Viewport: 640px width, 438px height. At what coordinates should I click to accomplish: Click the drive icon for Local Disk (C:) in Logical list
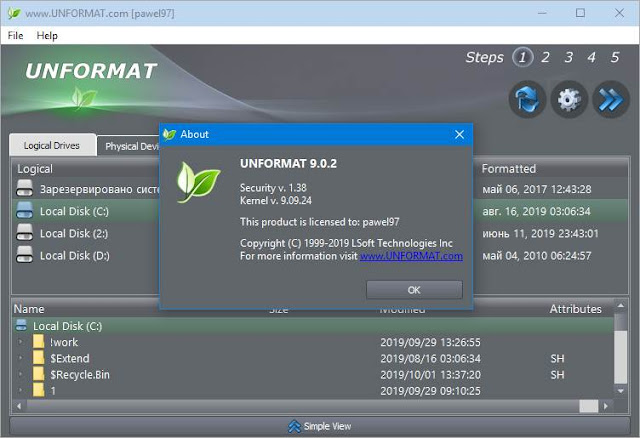24,211
